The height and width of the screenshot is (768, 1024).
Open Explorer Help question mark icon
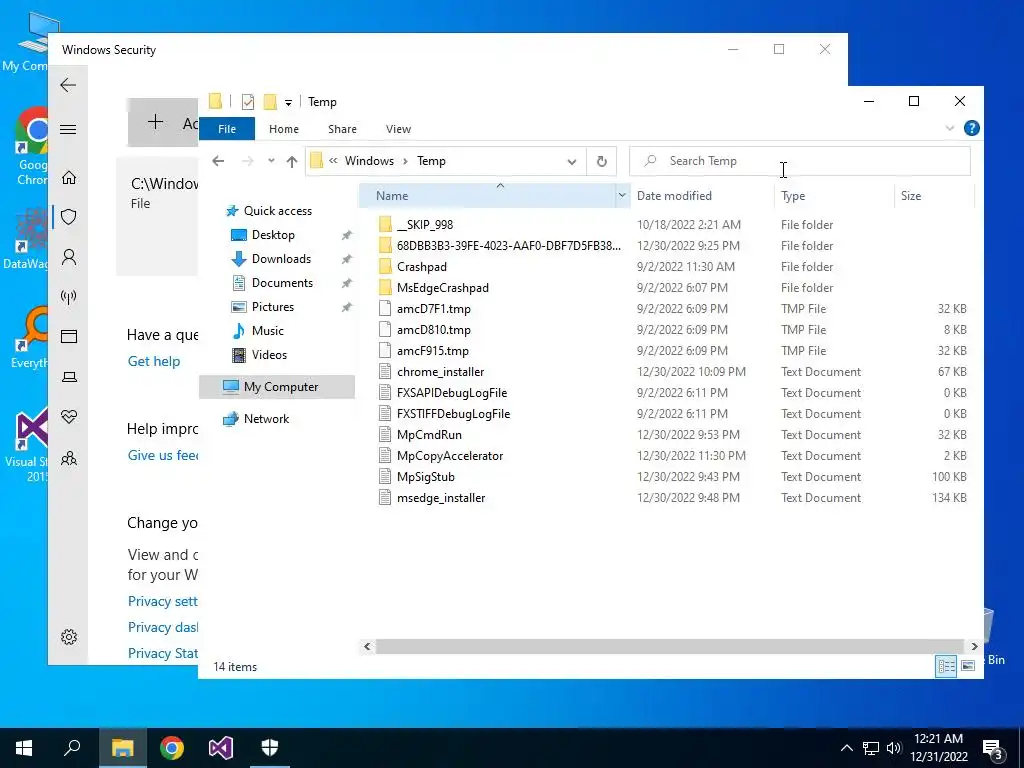coord(971,129)
